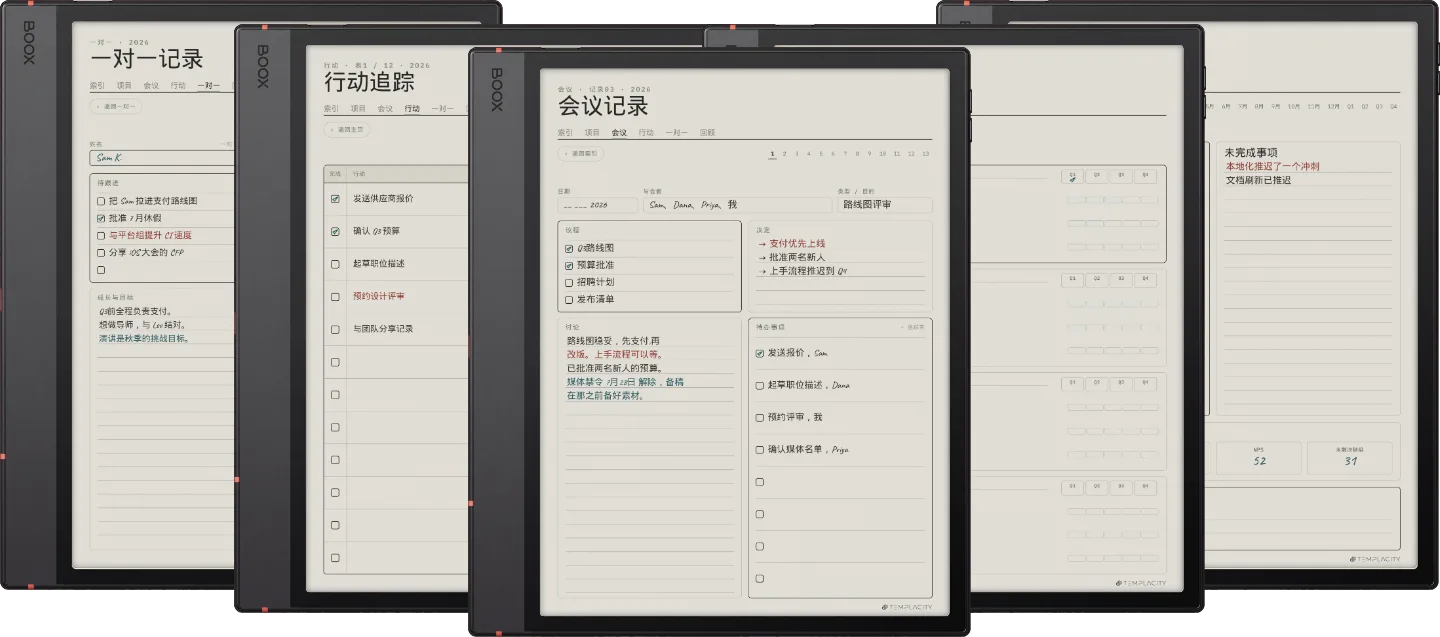Uncheck the 预算批准 agenda item
1440x637 pixels.
(569, 266)
